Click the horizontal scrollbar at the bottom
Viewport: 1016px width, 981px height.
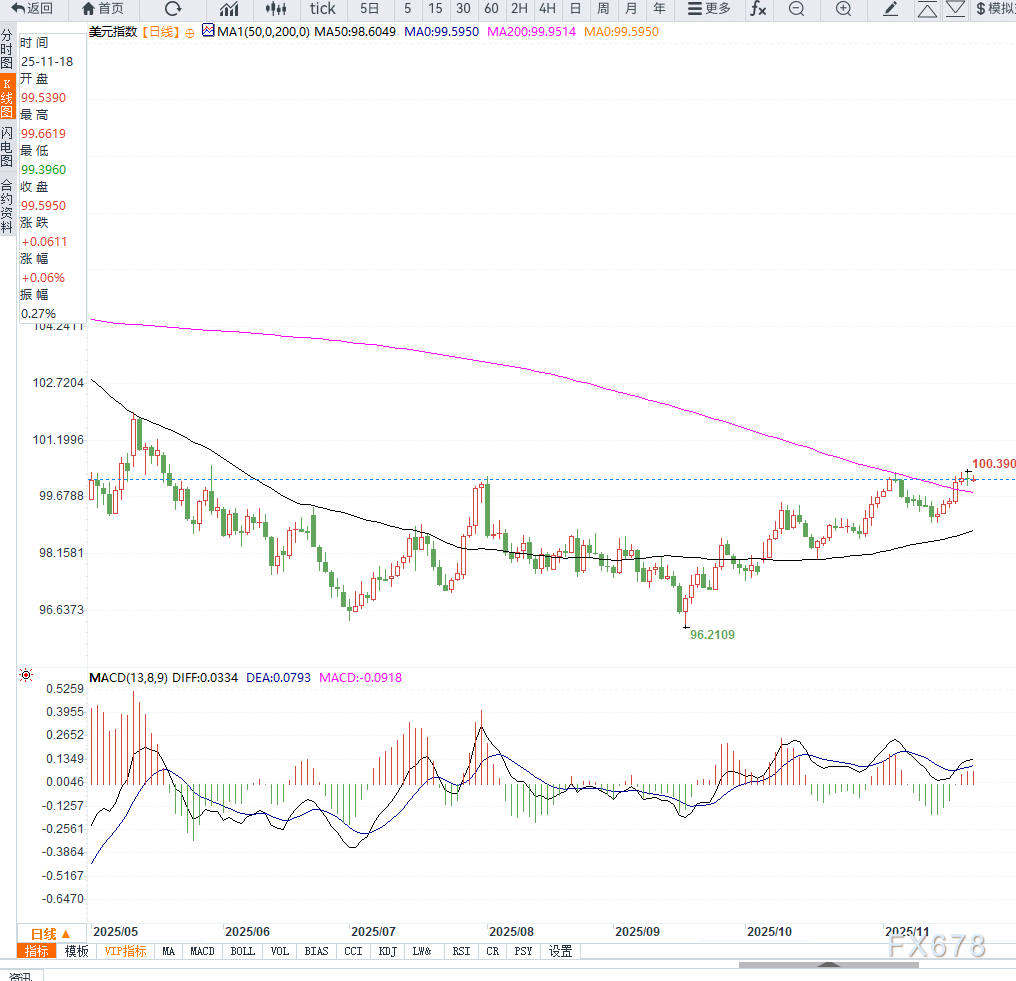[x=827, y=965]
